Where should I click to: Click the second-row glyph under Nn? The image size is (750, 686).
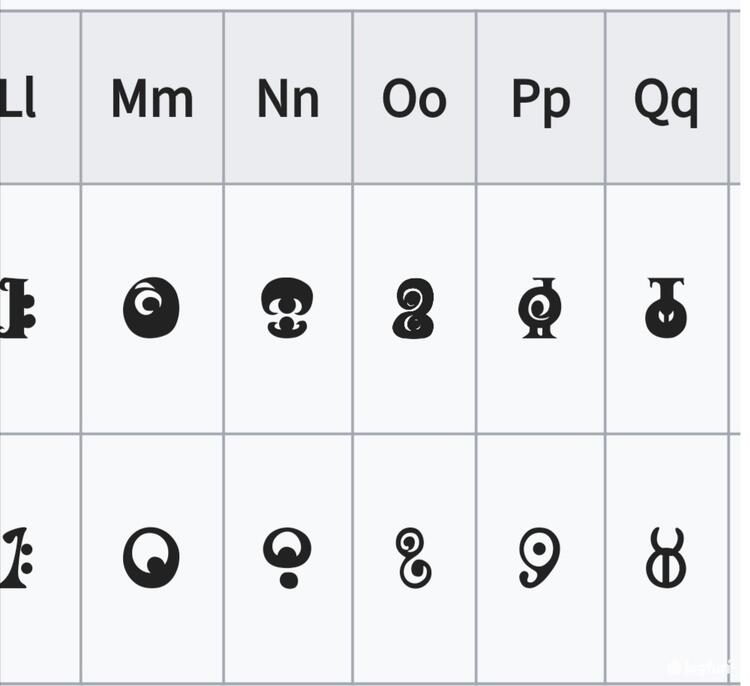pyautogui.click(x=287, y=558)
